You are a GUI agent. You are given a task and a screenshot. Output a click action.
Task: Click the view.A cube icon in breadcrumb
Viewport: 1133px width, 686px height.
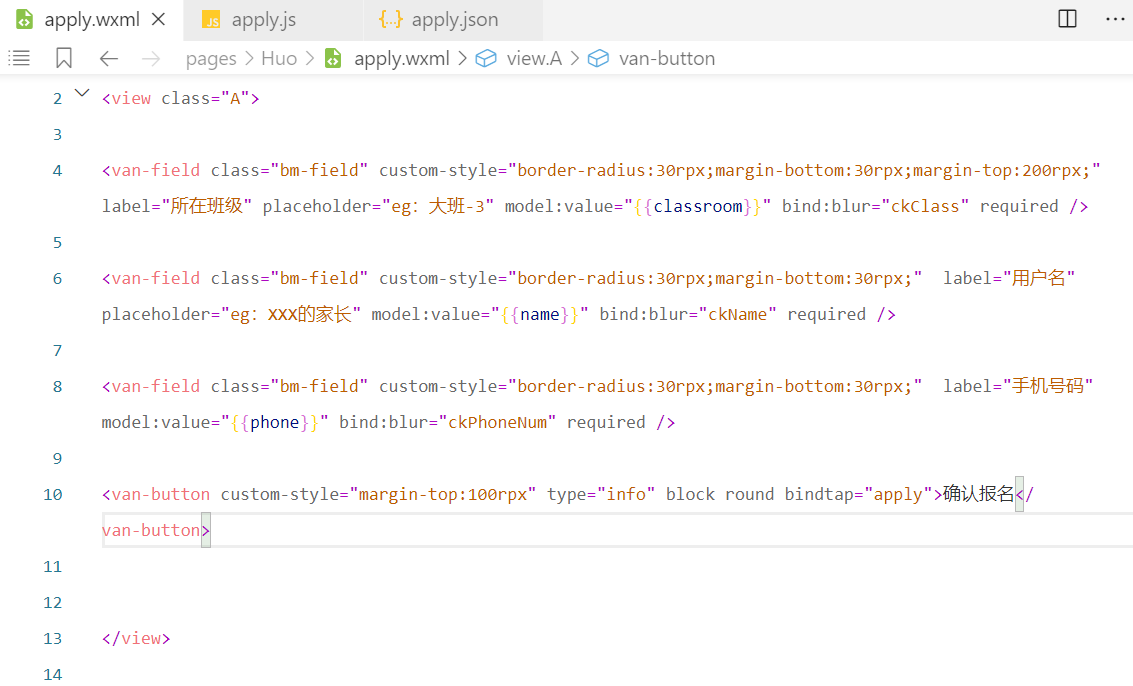[486, 58]
